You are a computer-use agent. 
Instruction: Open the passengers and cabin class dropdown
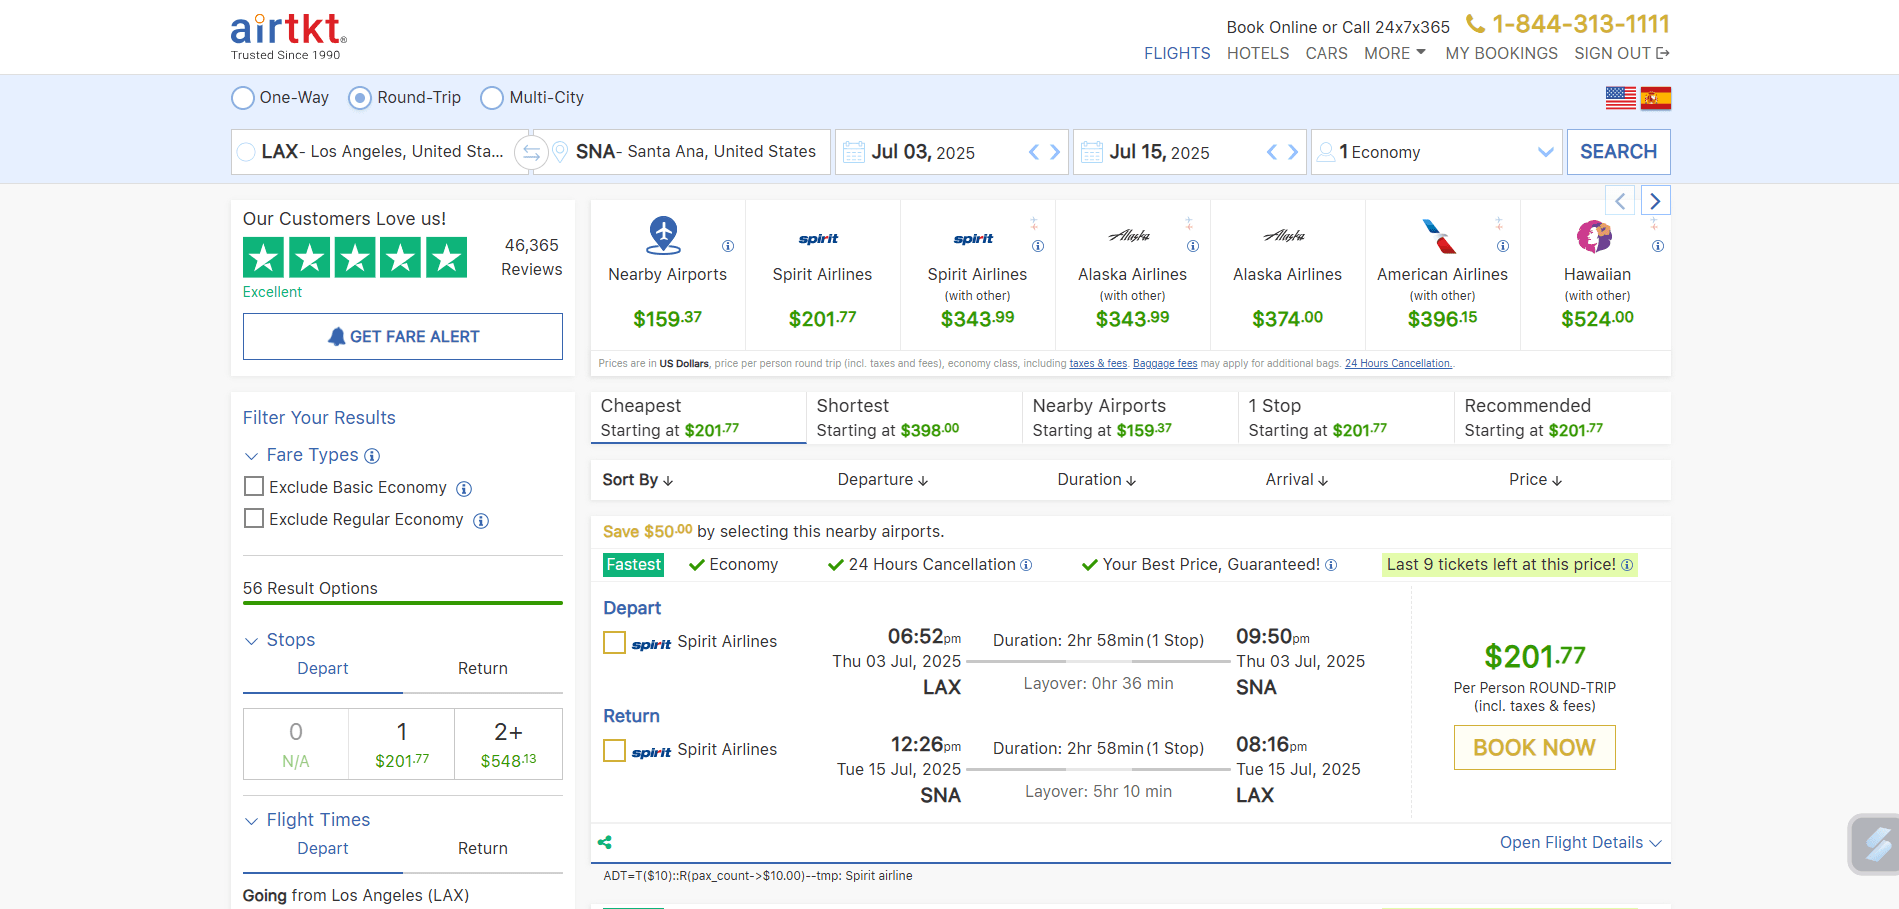point(1436,151)
